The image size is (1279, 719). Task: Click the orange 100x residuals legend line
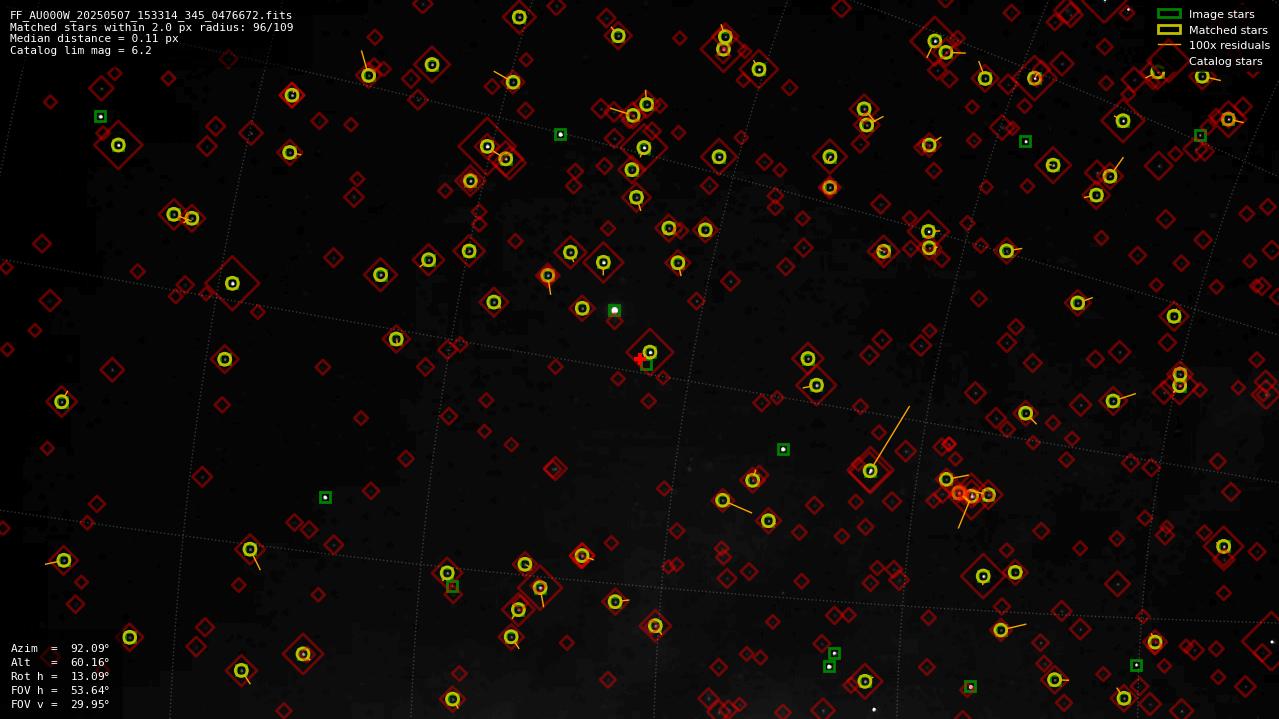1169,45
